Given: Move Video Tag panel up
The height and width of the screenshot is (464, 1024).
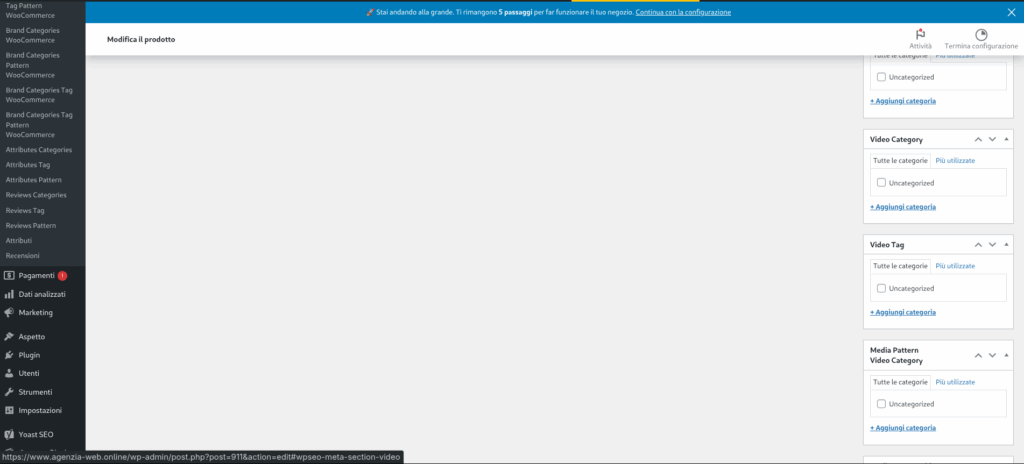Looking at the screenshot, I should point(978,244).
